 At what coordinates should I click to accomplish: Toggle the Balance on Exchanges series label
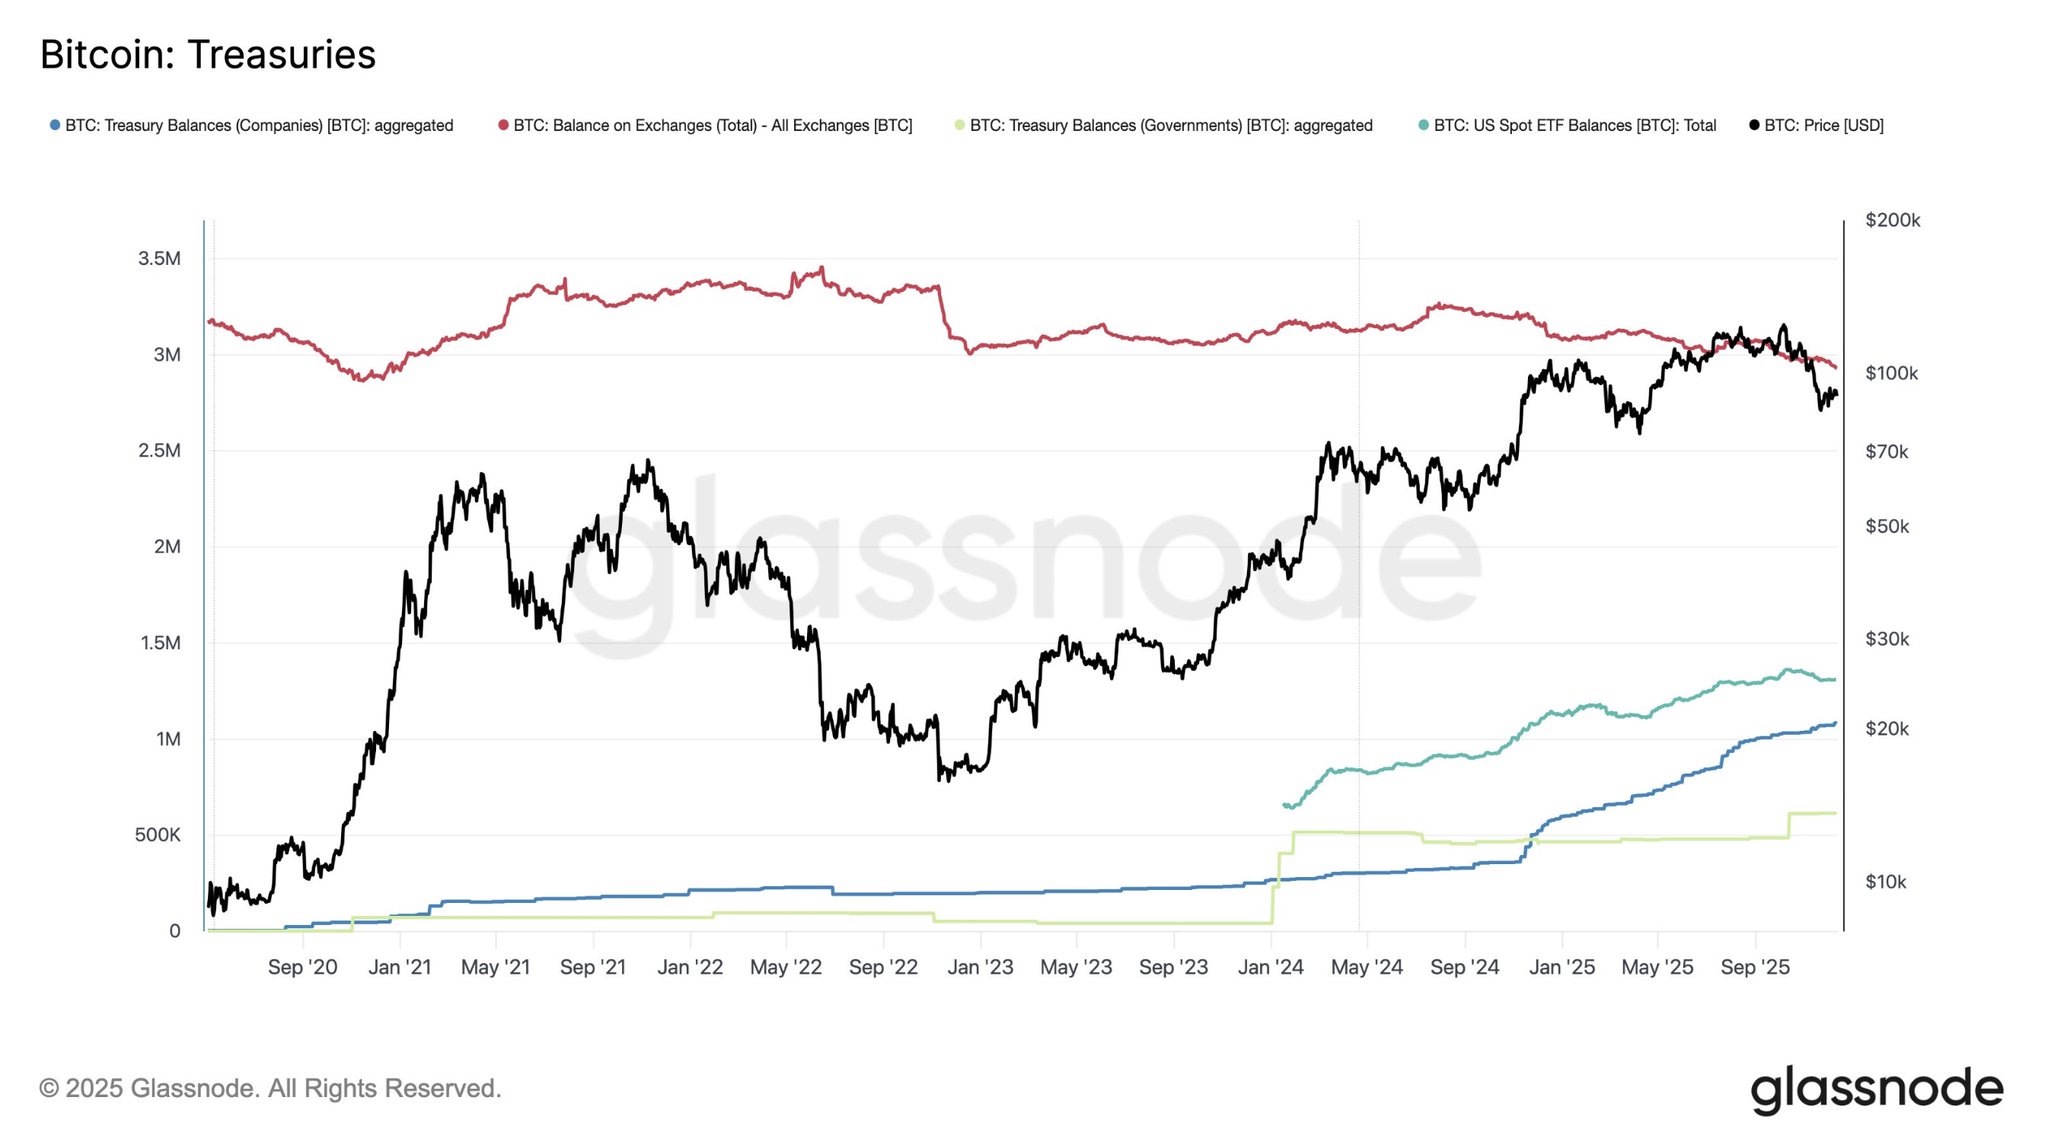click(712, 126)
